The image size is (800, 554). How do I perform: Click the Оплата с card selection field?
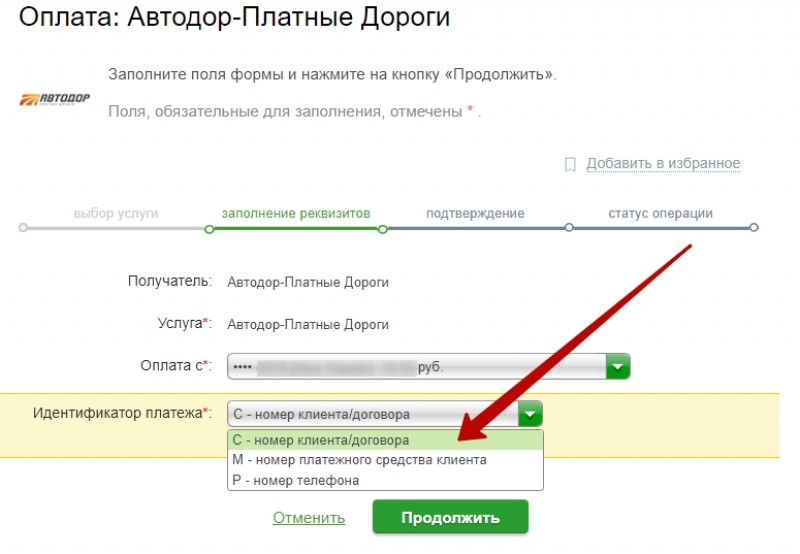click(x=429, y=366)
